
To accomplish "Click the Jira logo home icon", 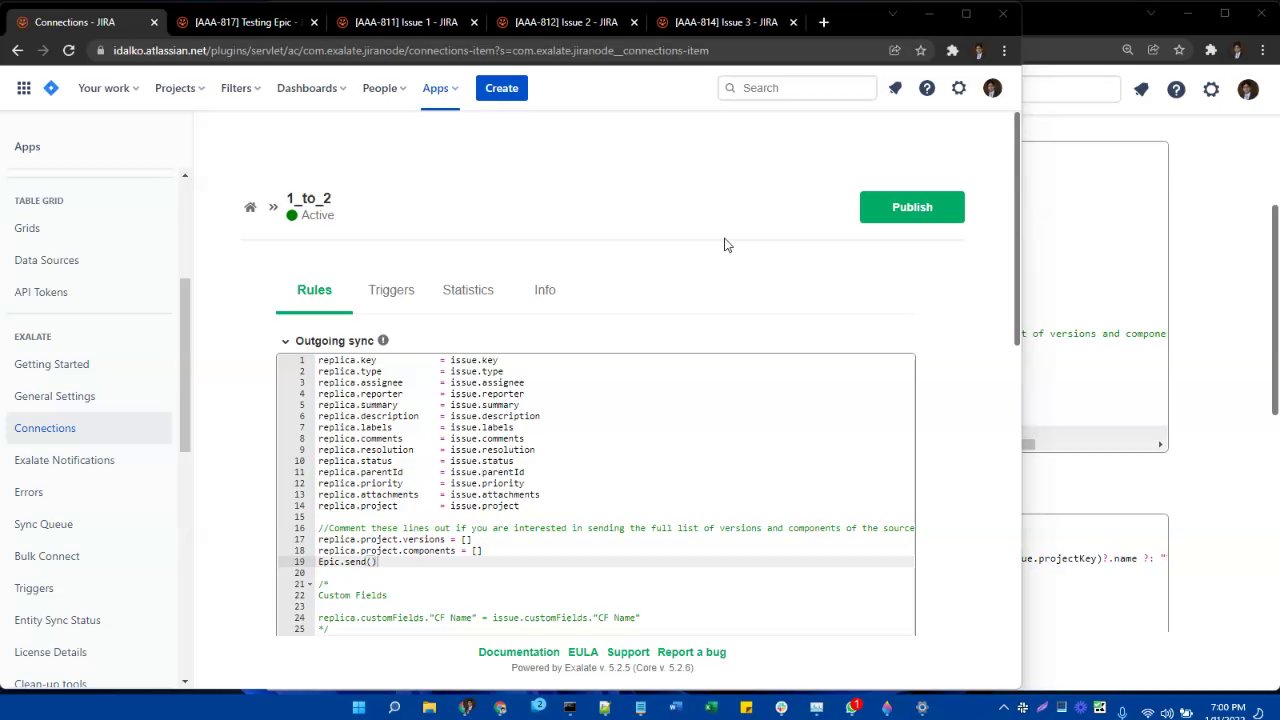I will coord(51,88).
